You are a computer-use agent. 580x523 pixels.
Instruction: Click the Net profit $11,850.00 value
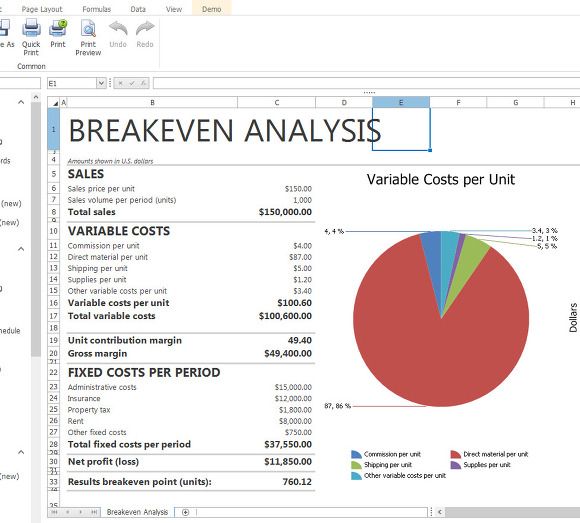click(288, 462)
